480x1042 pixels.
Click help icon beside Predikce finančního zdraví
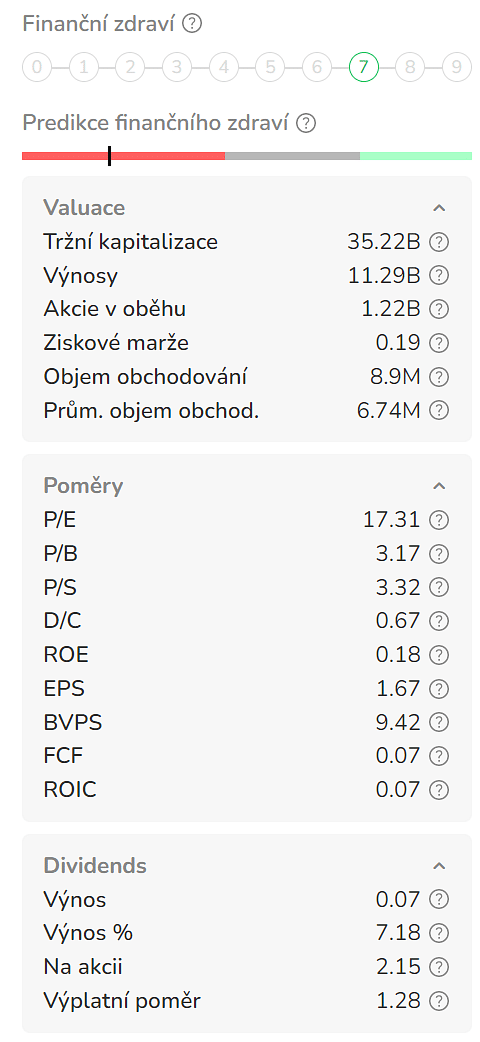coord(306,123)
